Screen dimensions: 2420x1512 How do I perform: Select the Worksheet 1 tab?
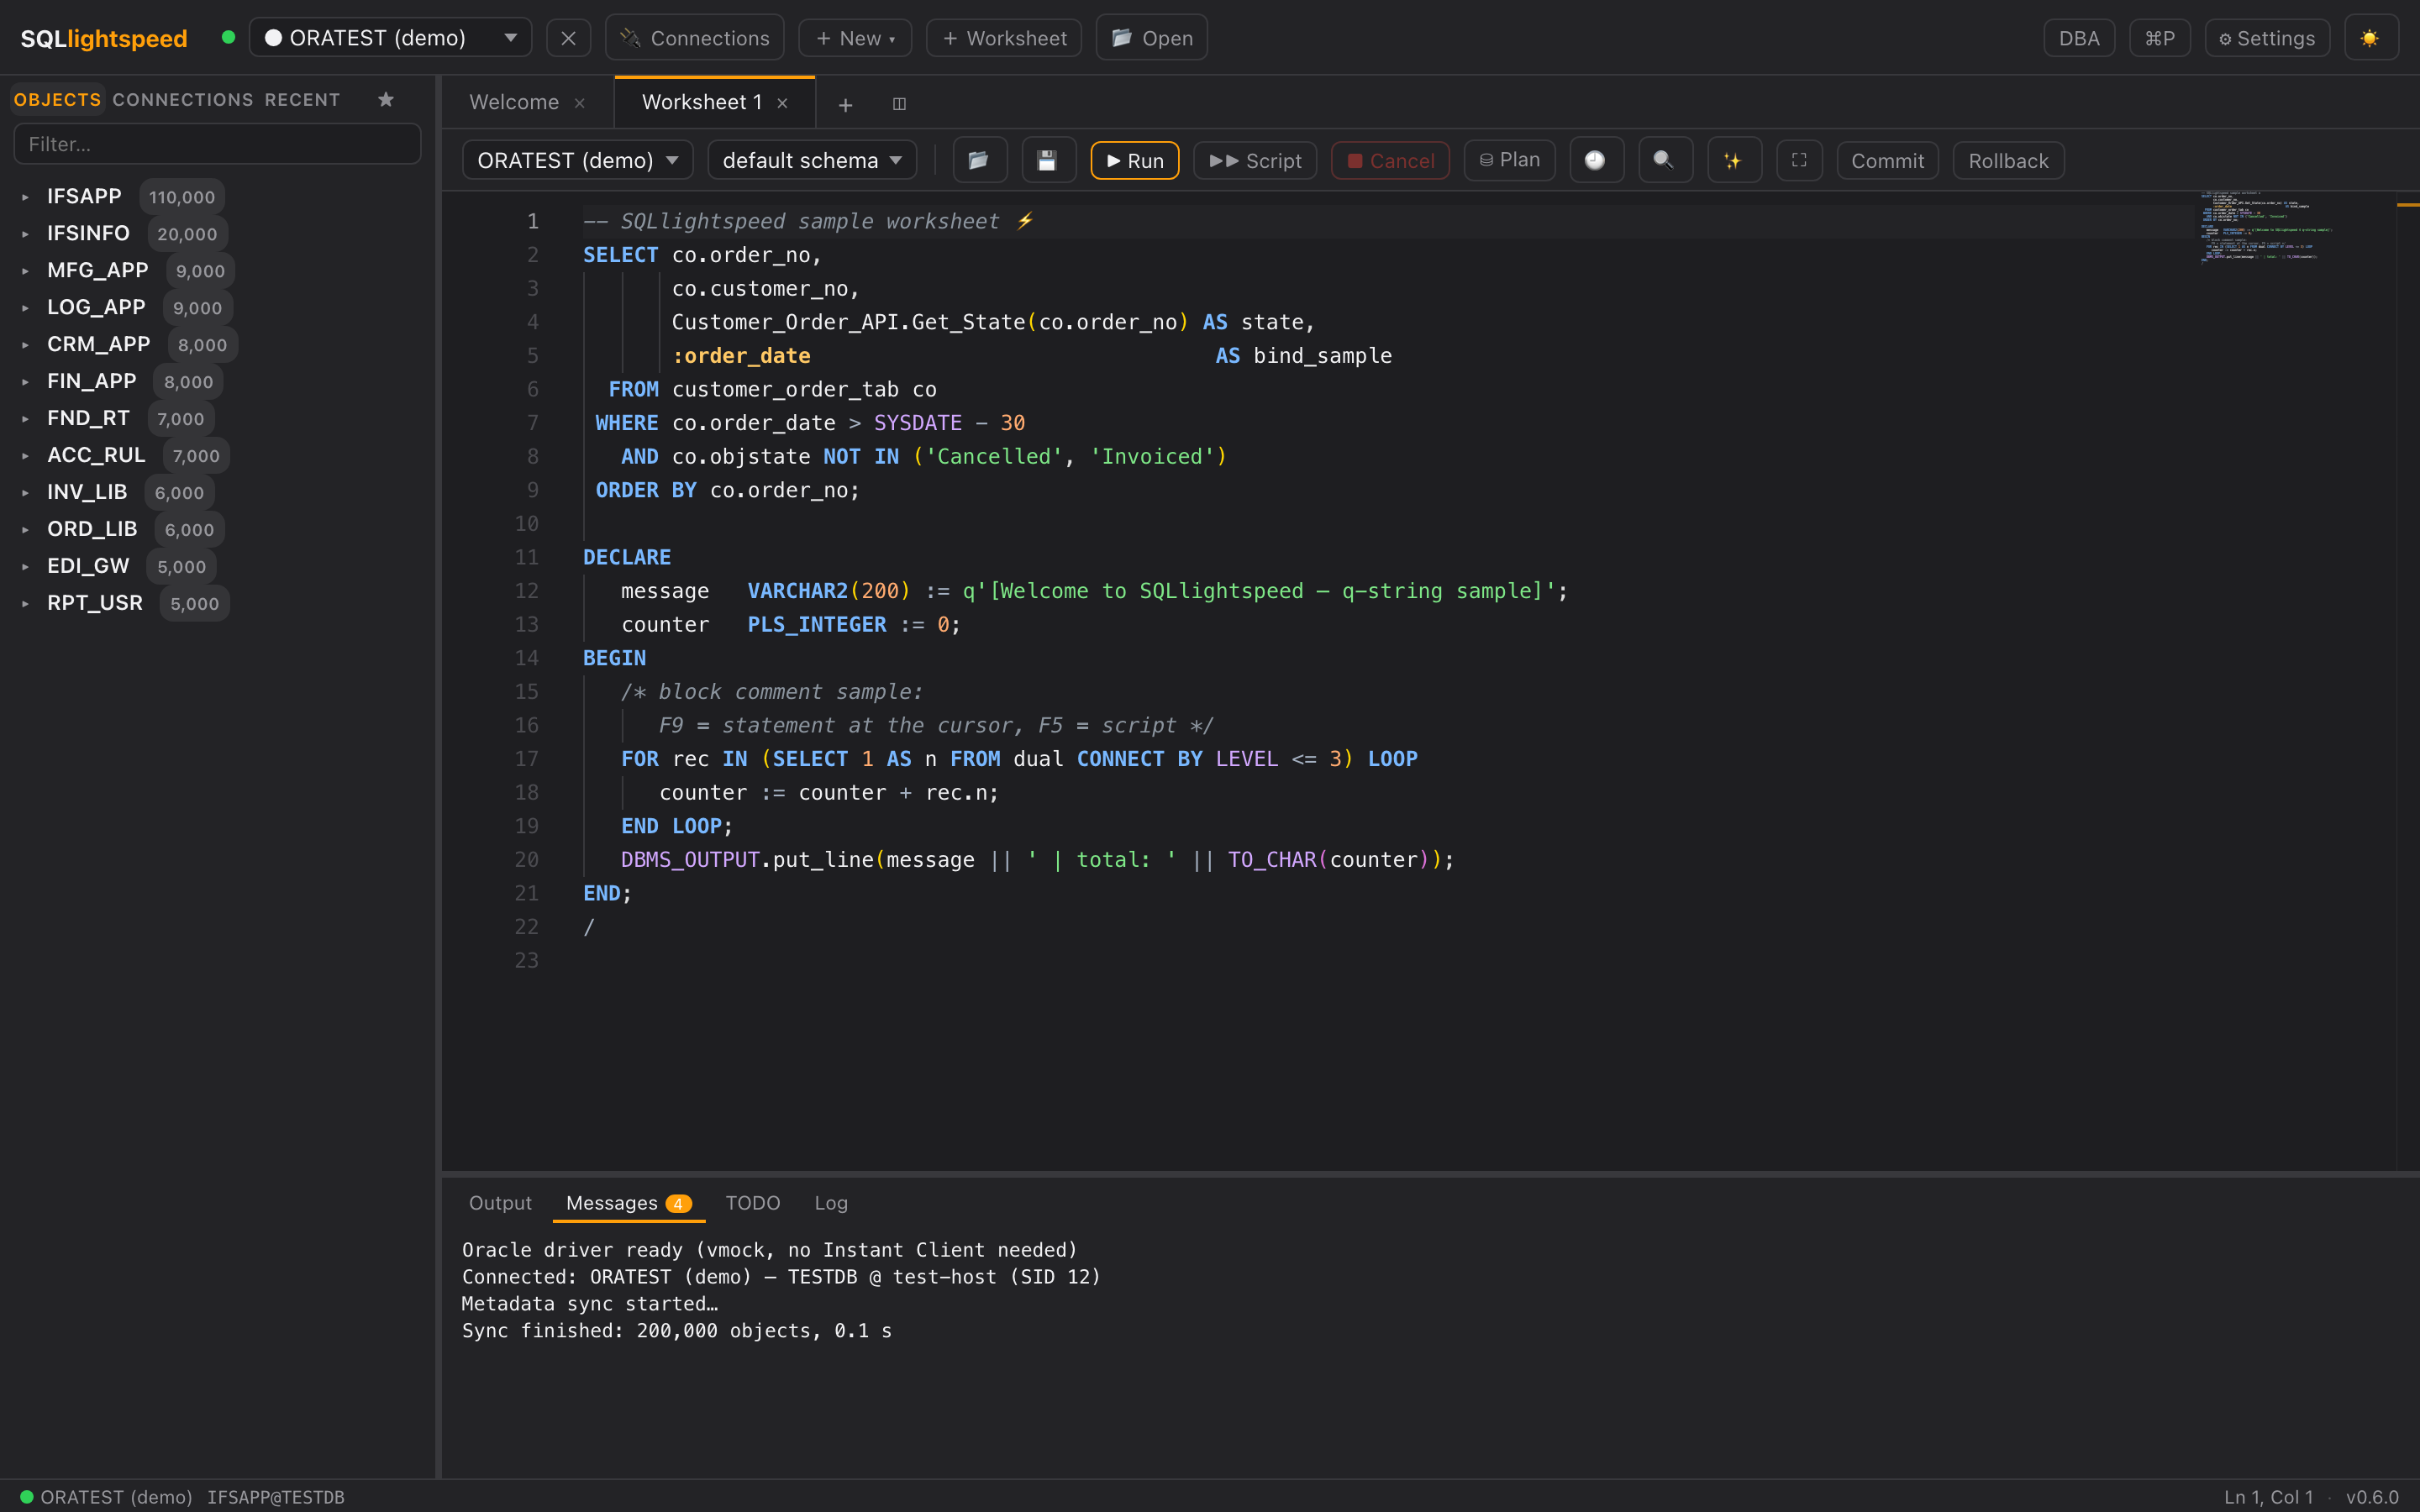[702, 102]
